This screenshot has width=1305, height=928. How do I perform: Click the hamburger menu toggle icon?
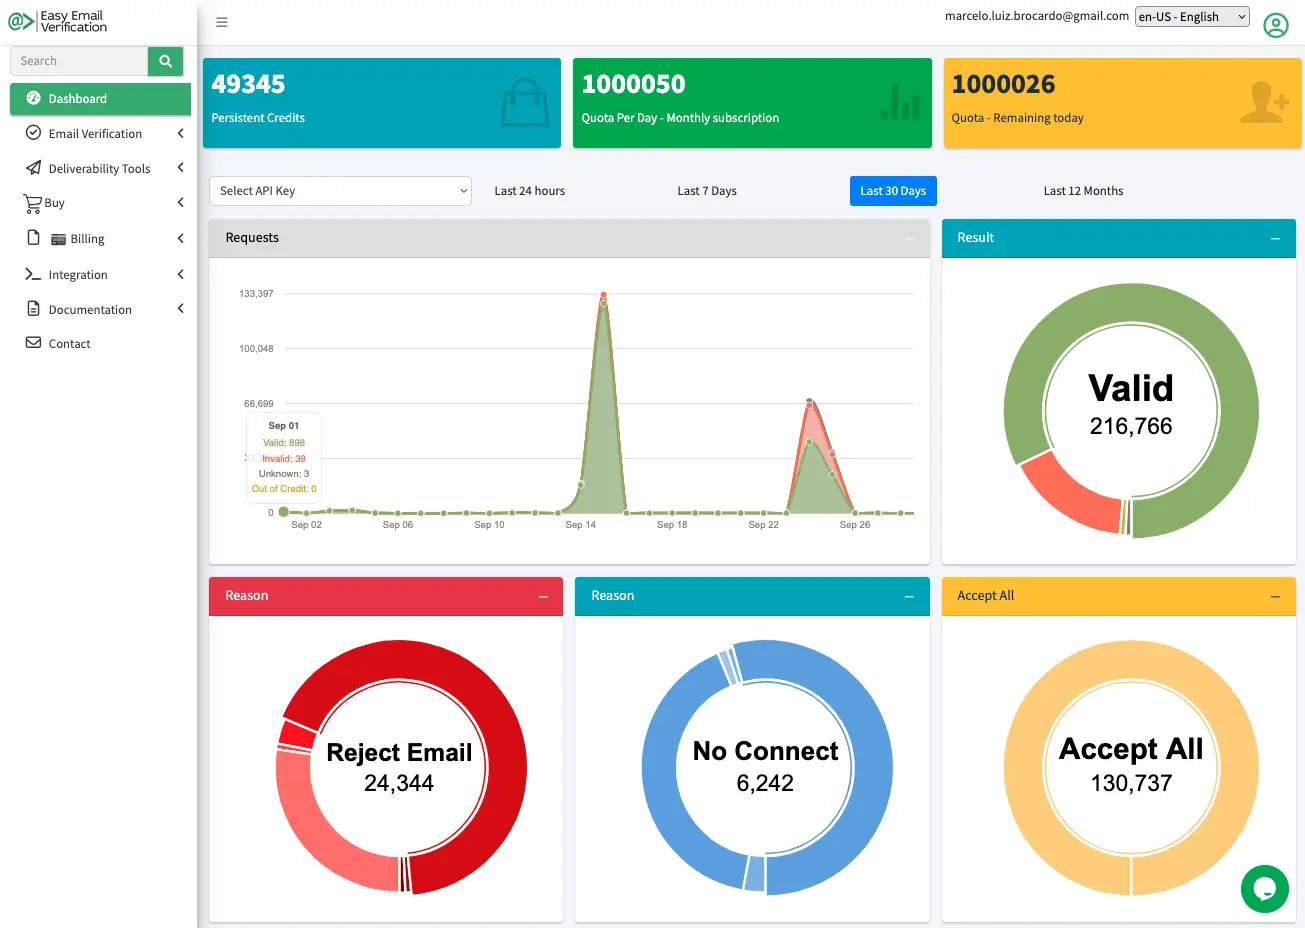(222, 22)
